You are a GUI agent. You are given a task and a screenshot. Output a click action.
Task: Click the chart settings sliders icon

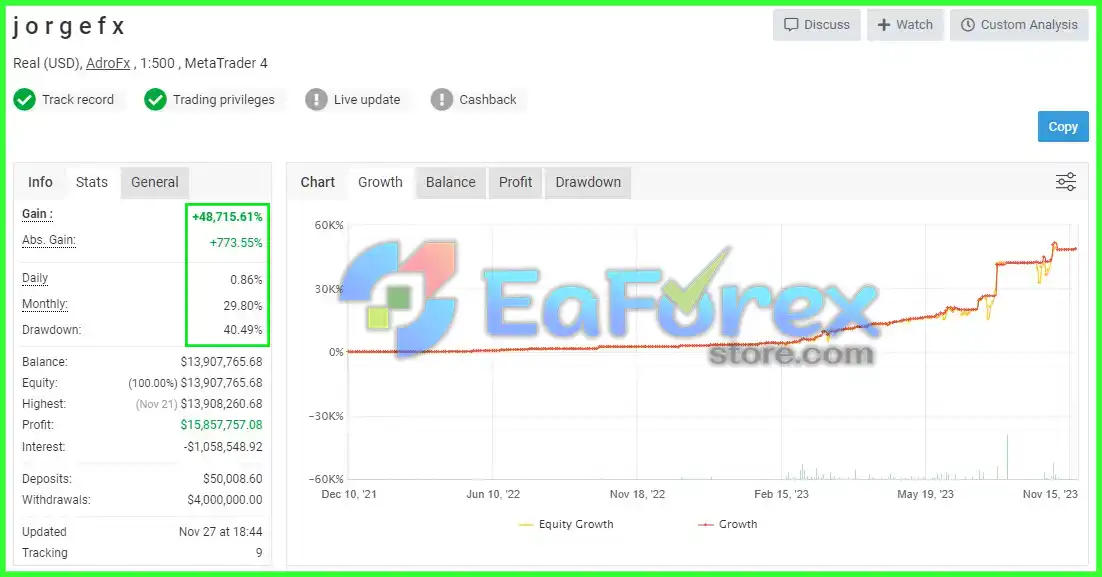1065,182
